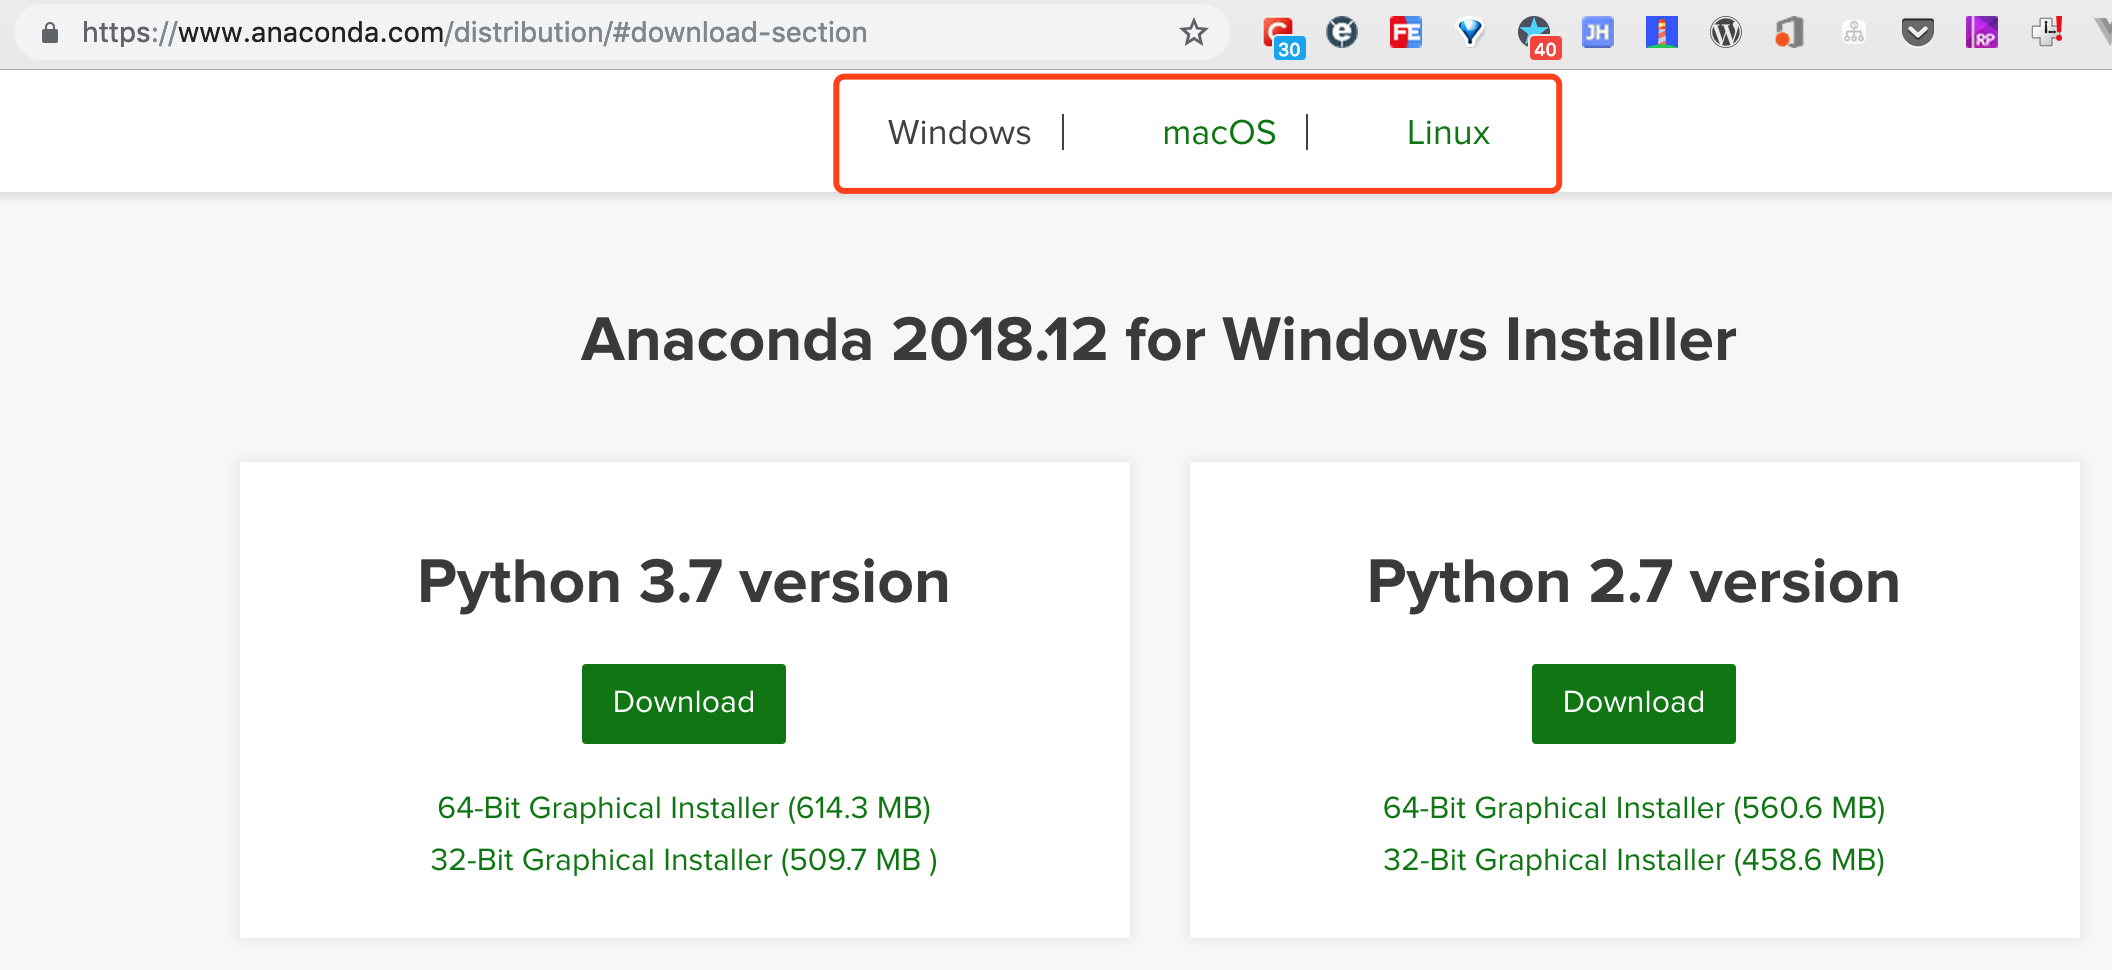
Task: Switch to the macOS tab
Action: coord(1219,132)
